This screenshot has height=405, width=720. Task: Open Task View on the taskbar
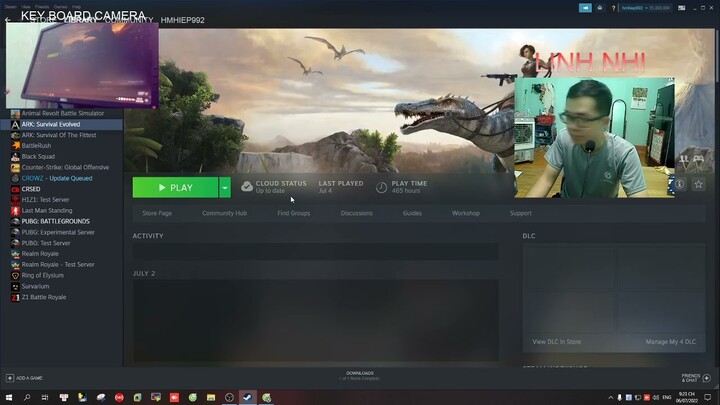(x=45, y=397)
